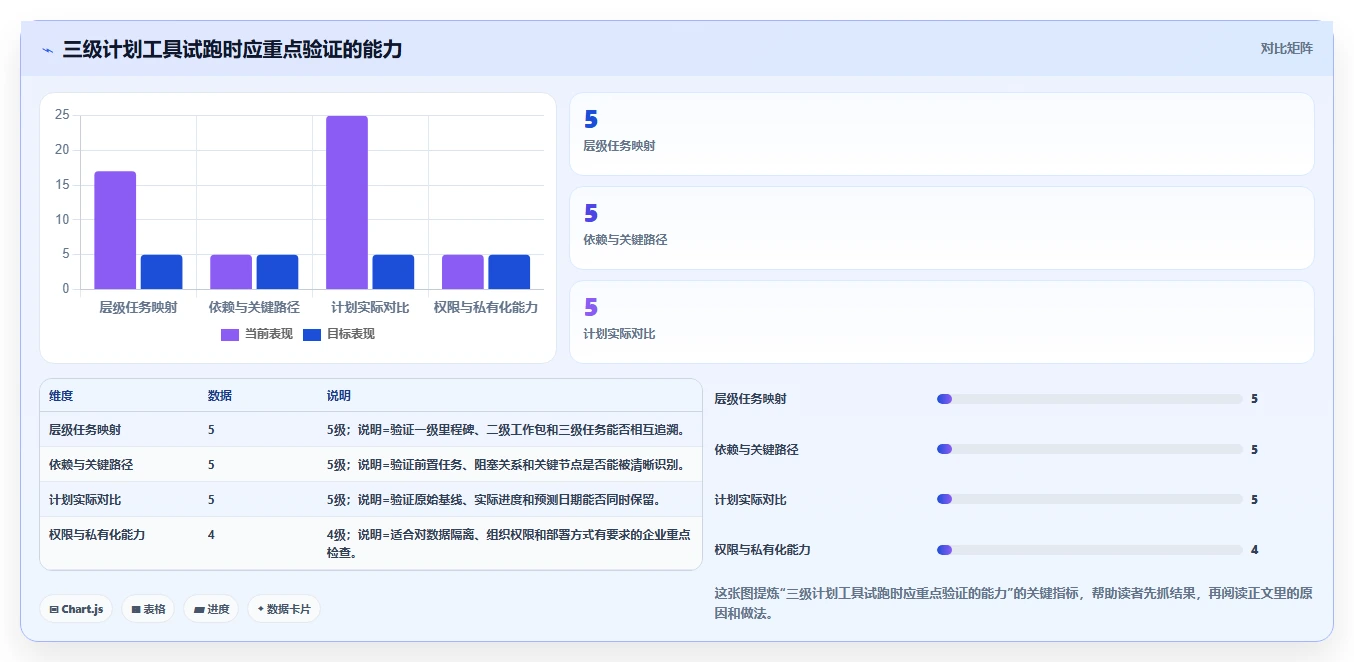The width and height of the screenshot is (1354, 662).
Task: Click description about 前置任务 and 阻塞关系
Action: [x=506, y=465]
